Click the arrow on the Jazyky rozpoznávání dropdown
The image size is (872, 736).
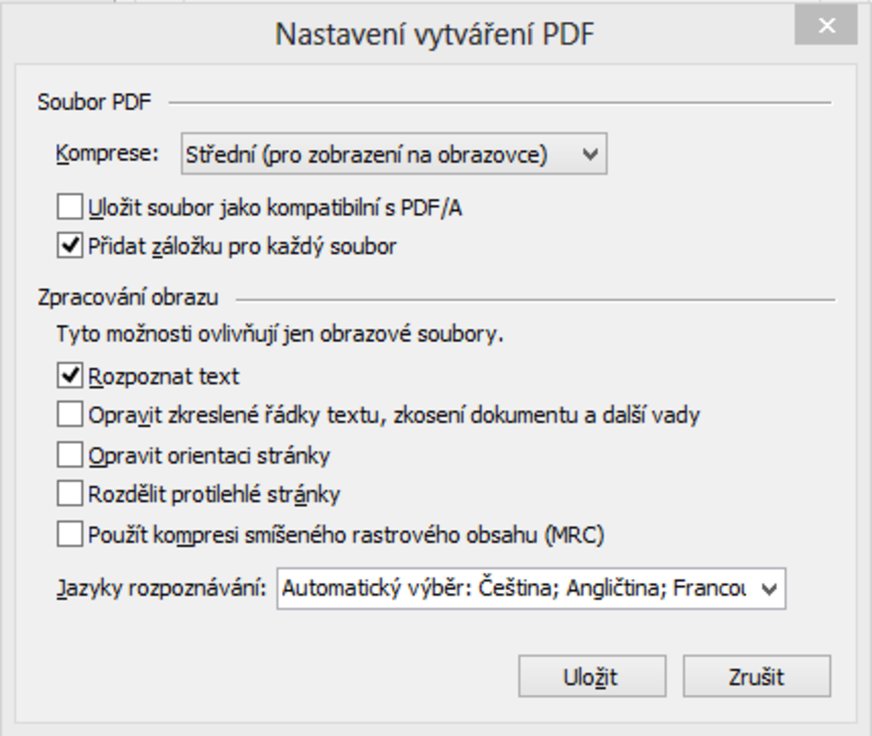point(768,589)
